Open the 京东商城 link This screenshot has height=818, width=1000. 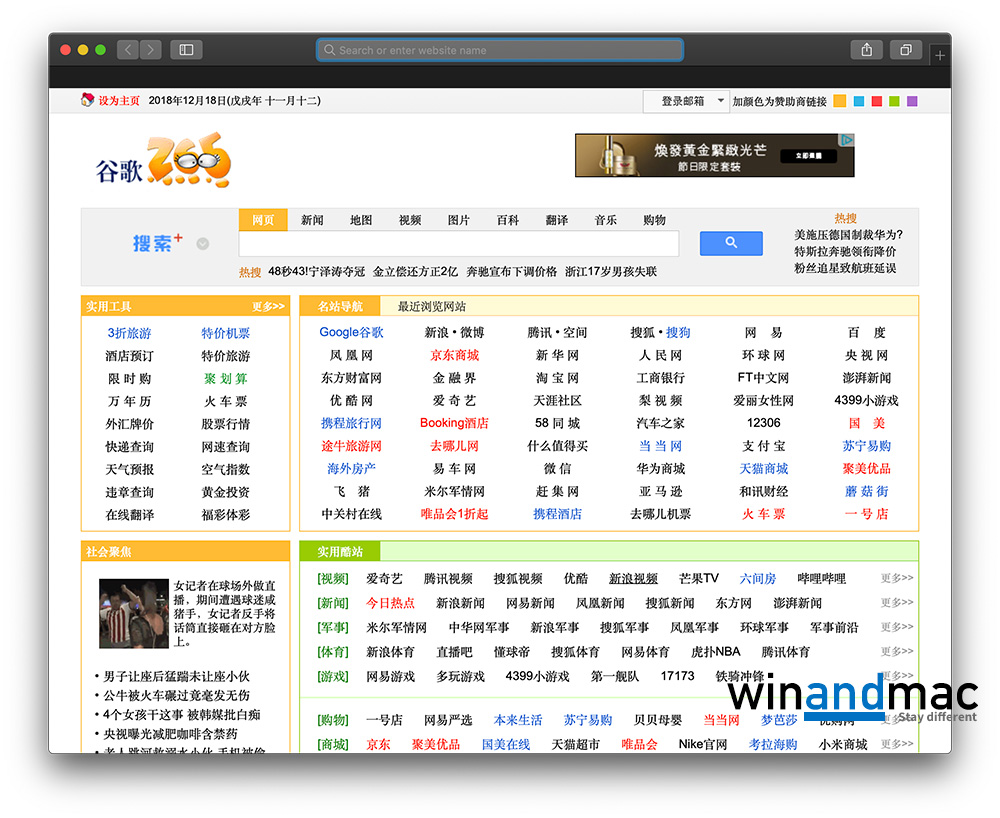pos(454,355)
